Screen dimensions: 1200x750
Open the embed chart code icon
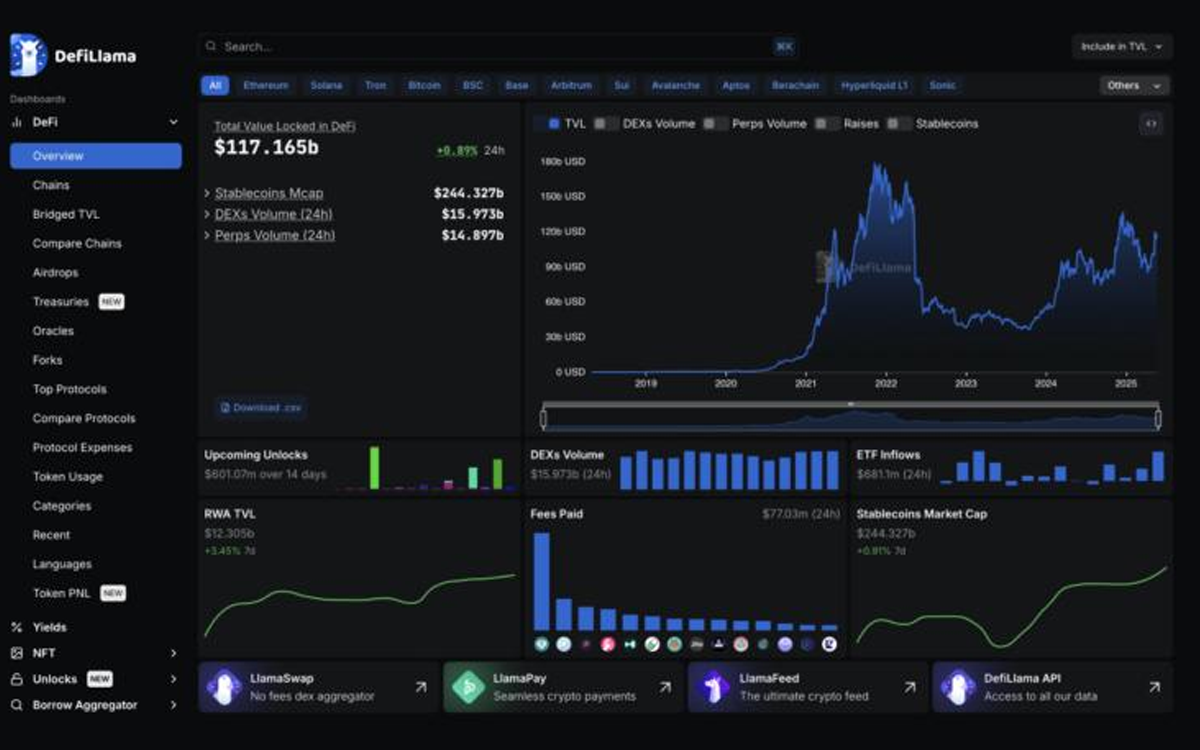tap(1151, 124)
